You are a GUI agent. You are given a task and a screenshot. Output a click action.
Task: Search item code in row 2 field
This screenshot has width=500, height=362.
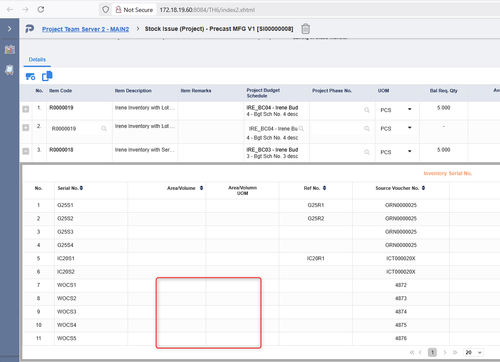tap(104, 129)
